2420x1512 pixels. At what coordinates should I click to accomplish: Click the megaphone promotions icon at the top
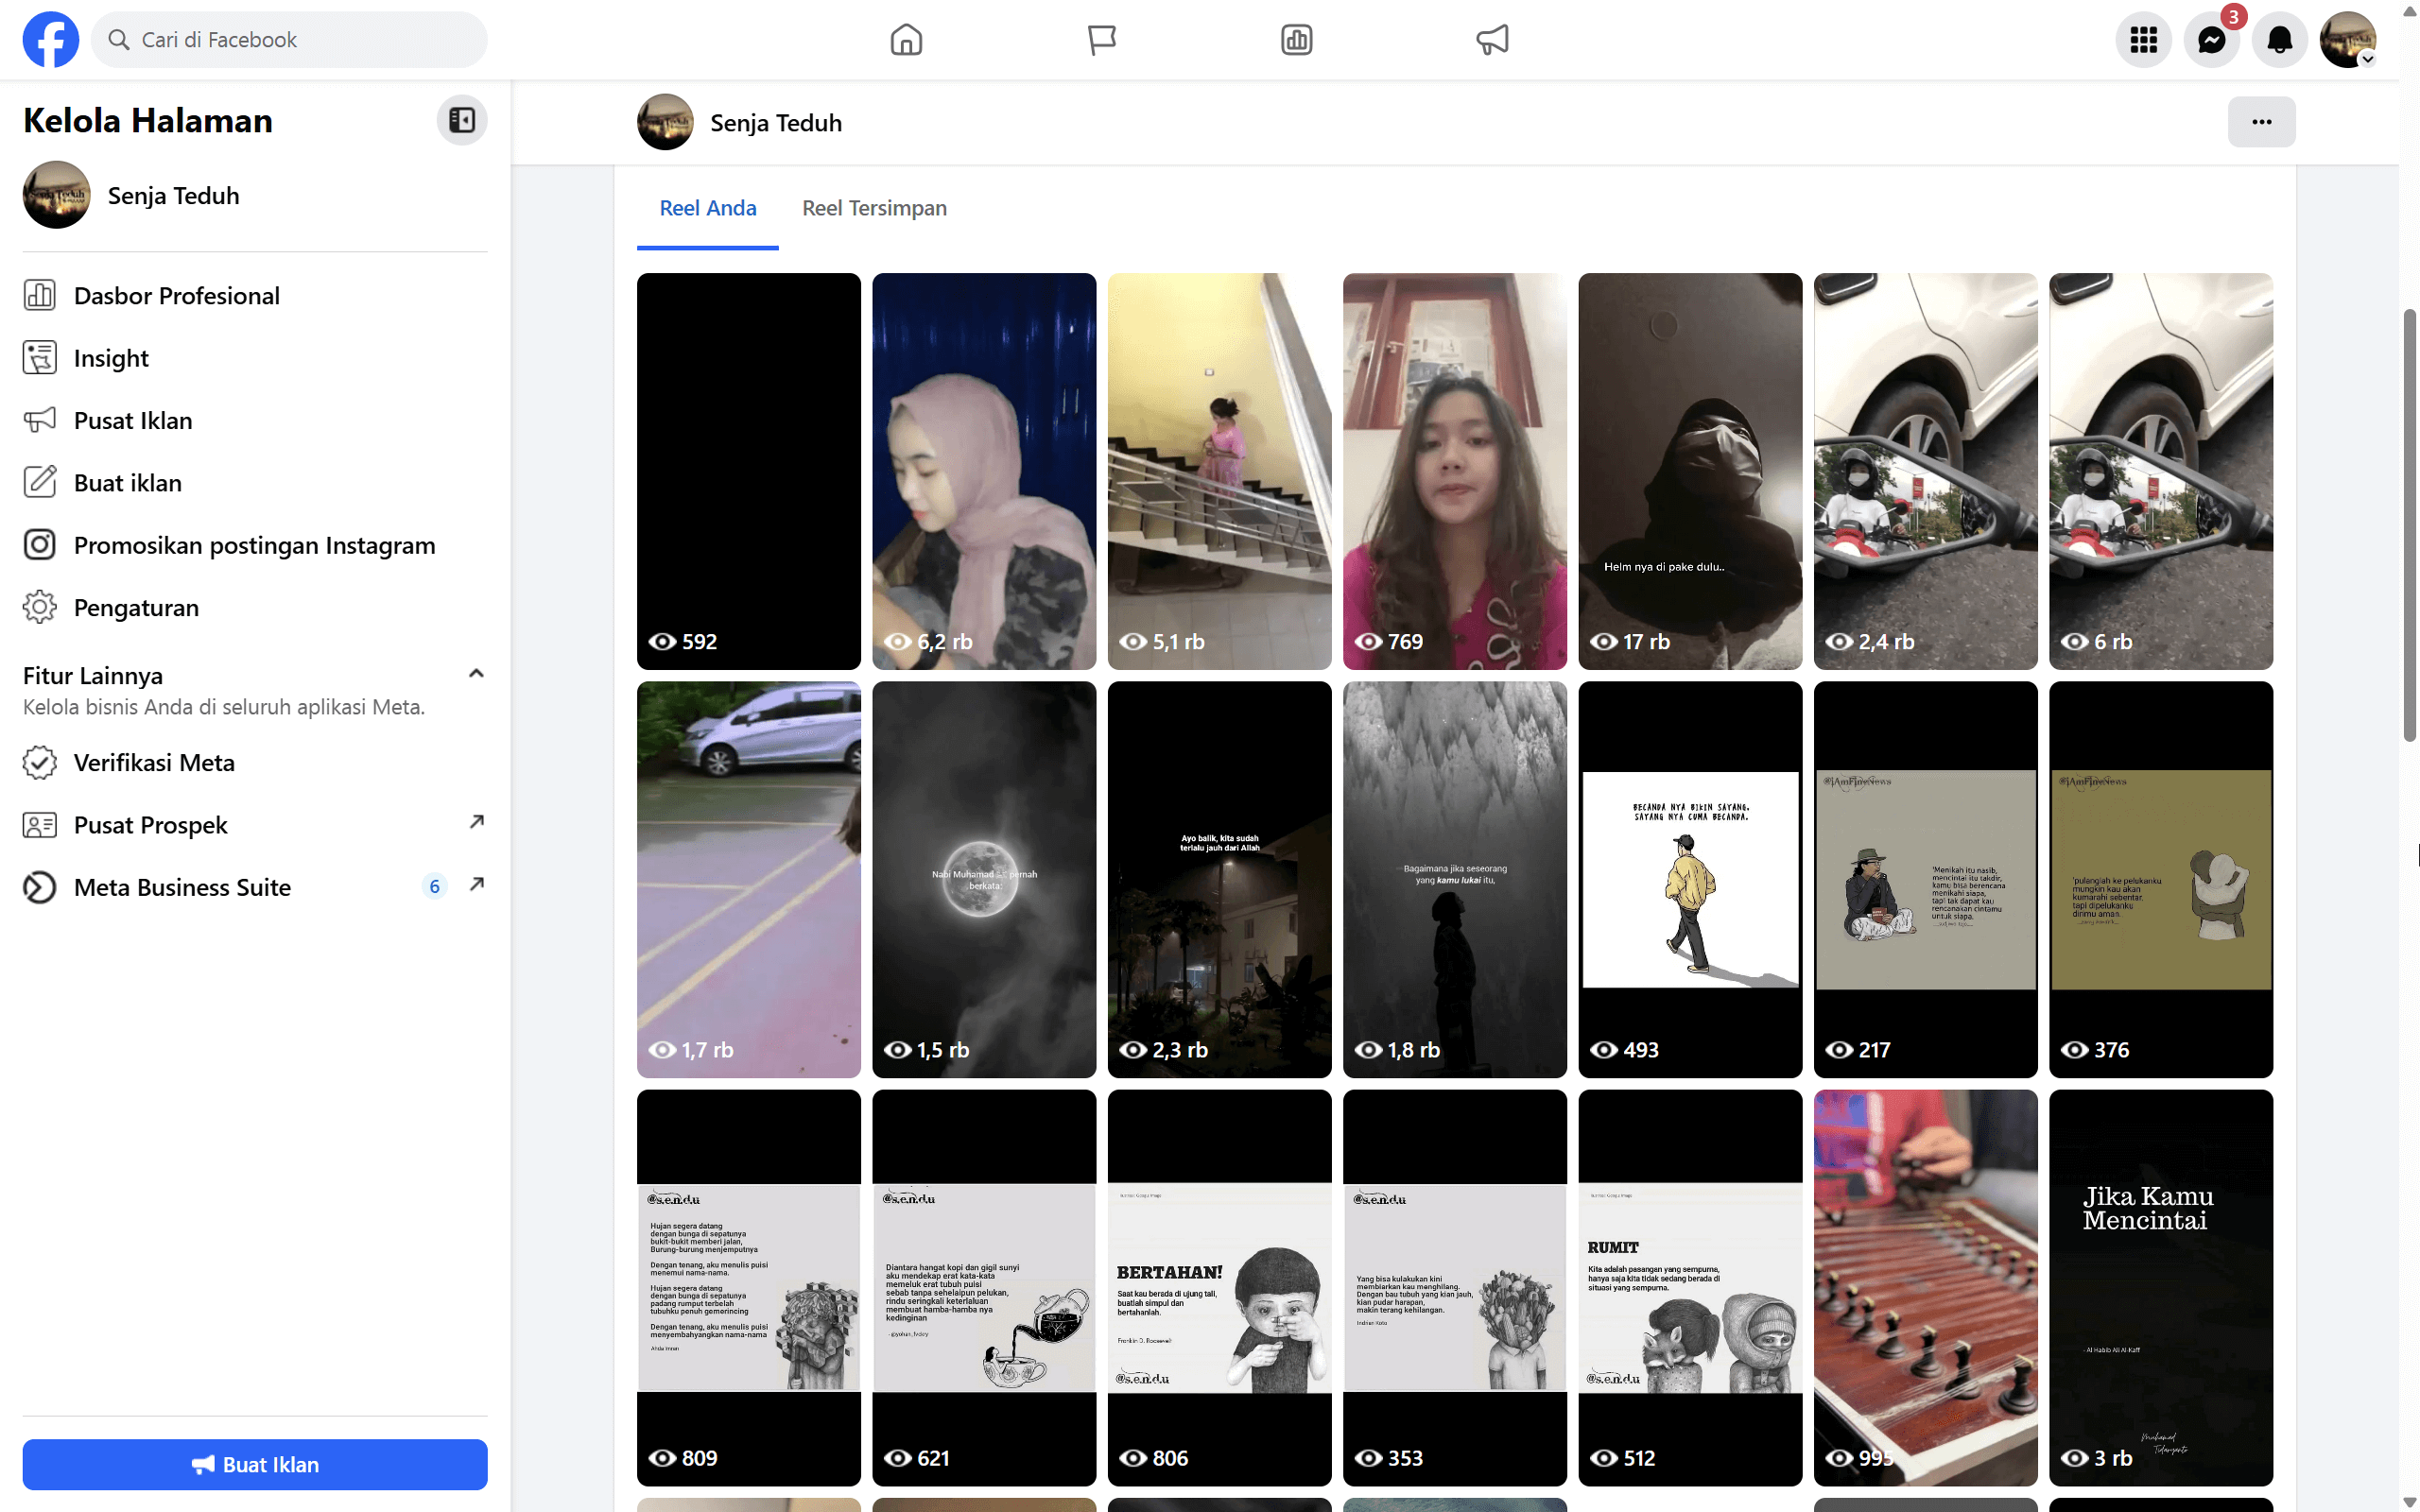[x=1492, y=39]
